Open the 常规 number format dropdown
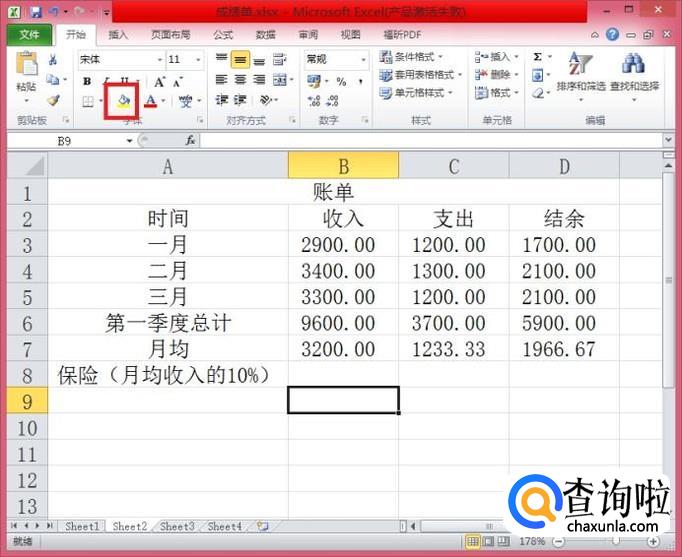The width and height of the screenshot is (682, 557). [x=363, y=60]
